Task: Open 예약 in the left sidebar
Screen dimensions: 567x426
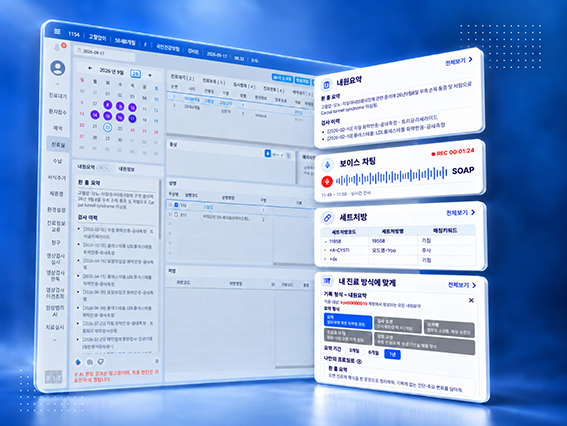Action: point(57,128)
